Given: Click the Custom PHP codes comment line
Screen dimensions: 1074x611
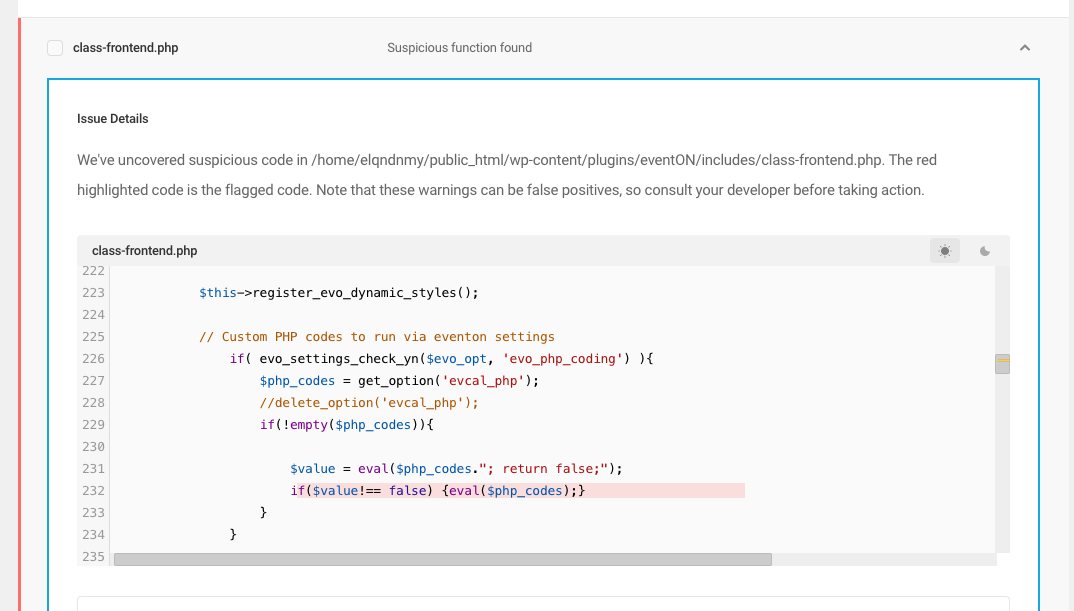Looking at the screenshot, I should tap(377, 337).
